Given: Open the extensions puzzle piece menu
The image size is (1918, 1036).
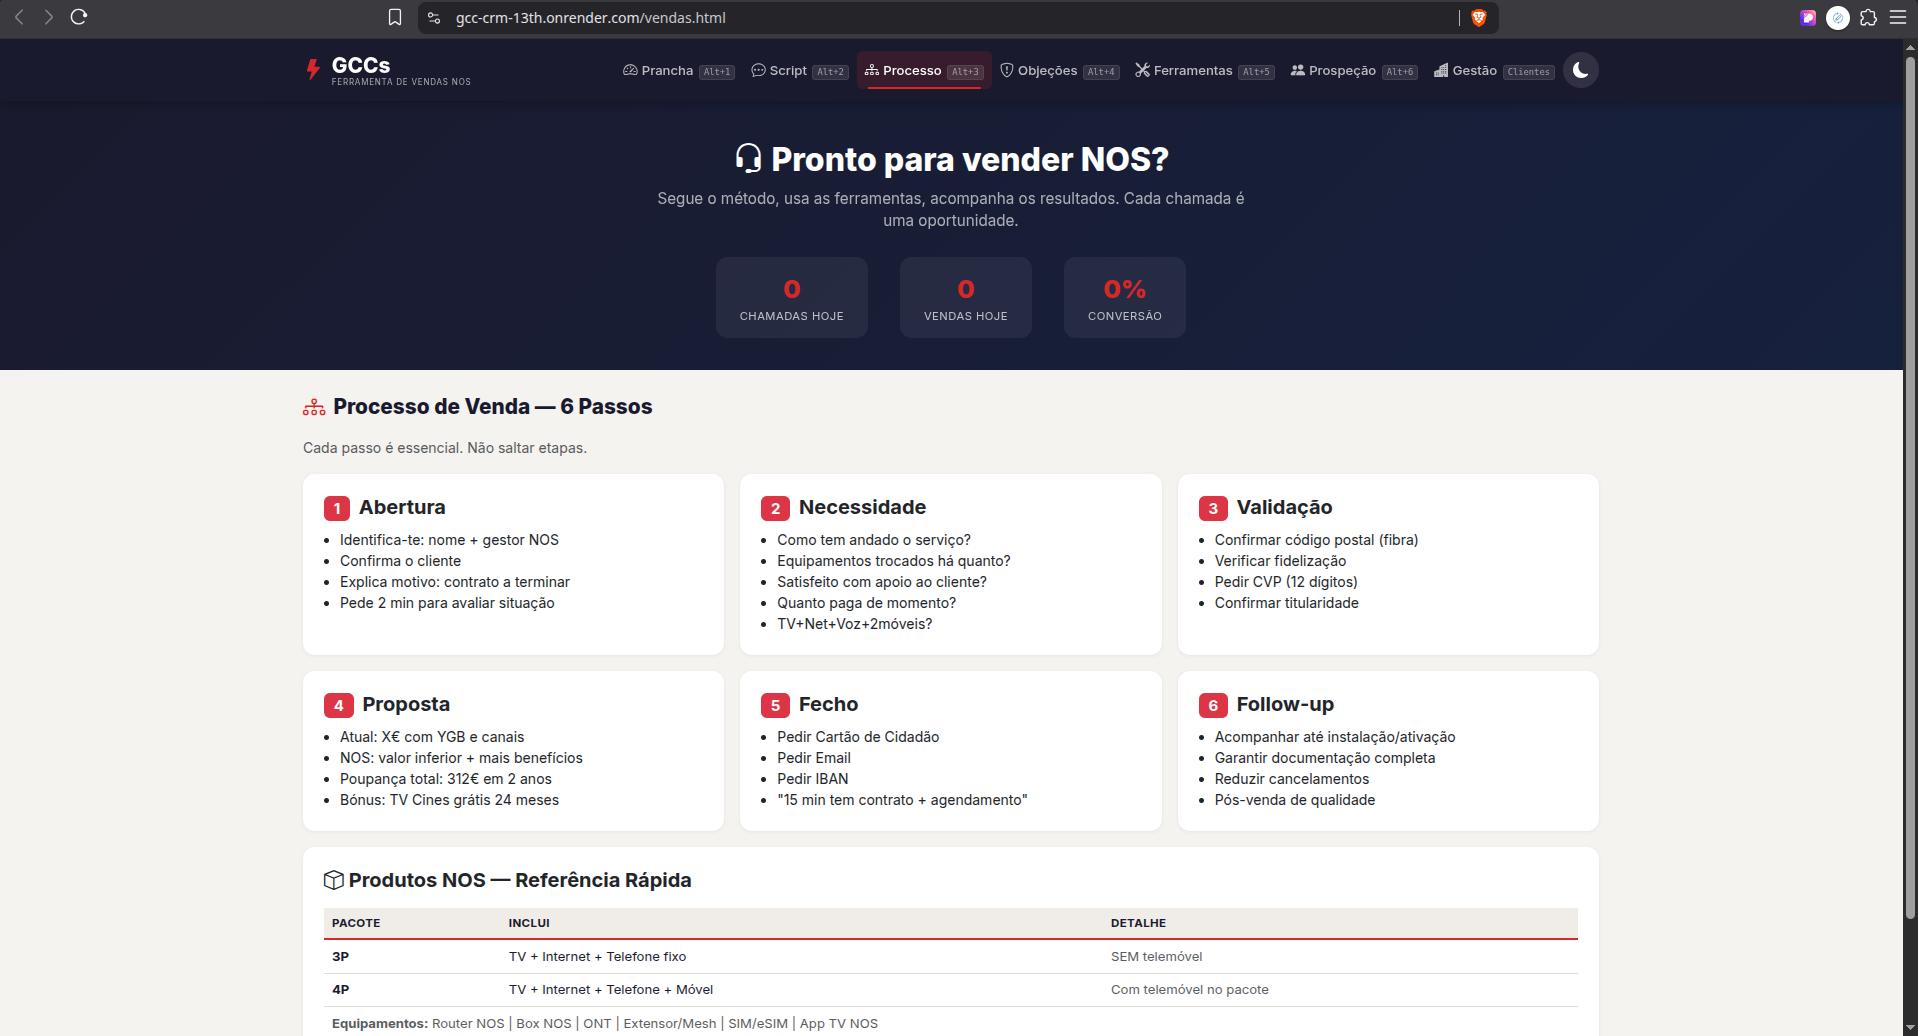Looking at the screenshot, I should (x=1868, y=17).
